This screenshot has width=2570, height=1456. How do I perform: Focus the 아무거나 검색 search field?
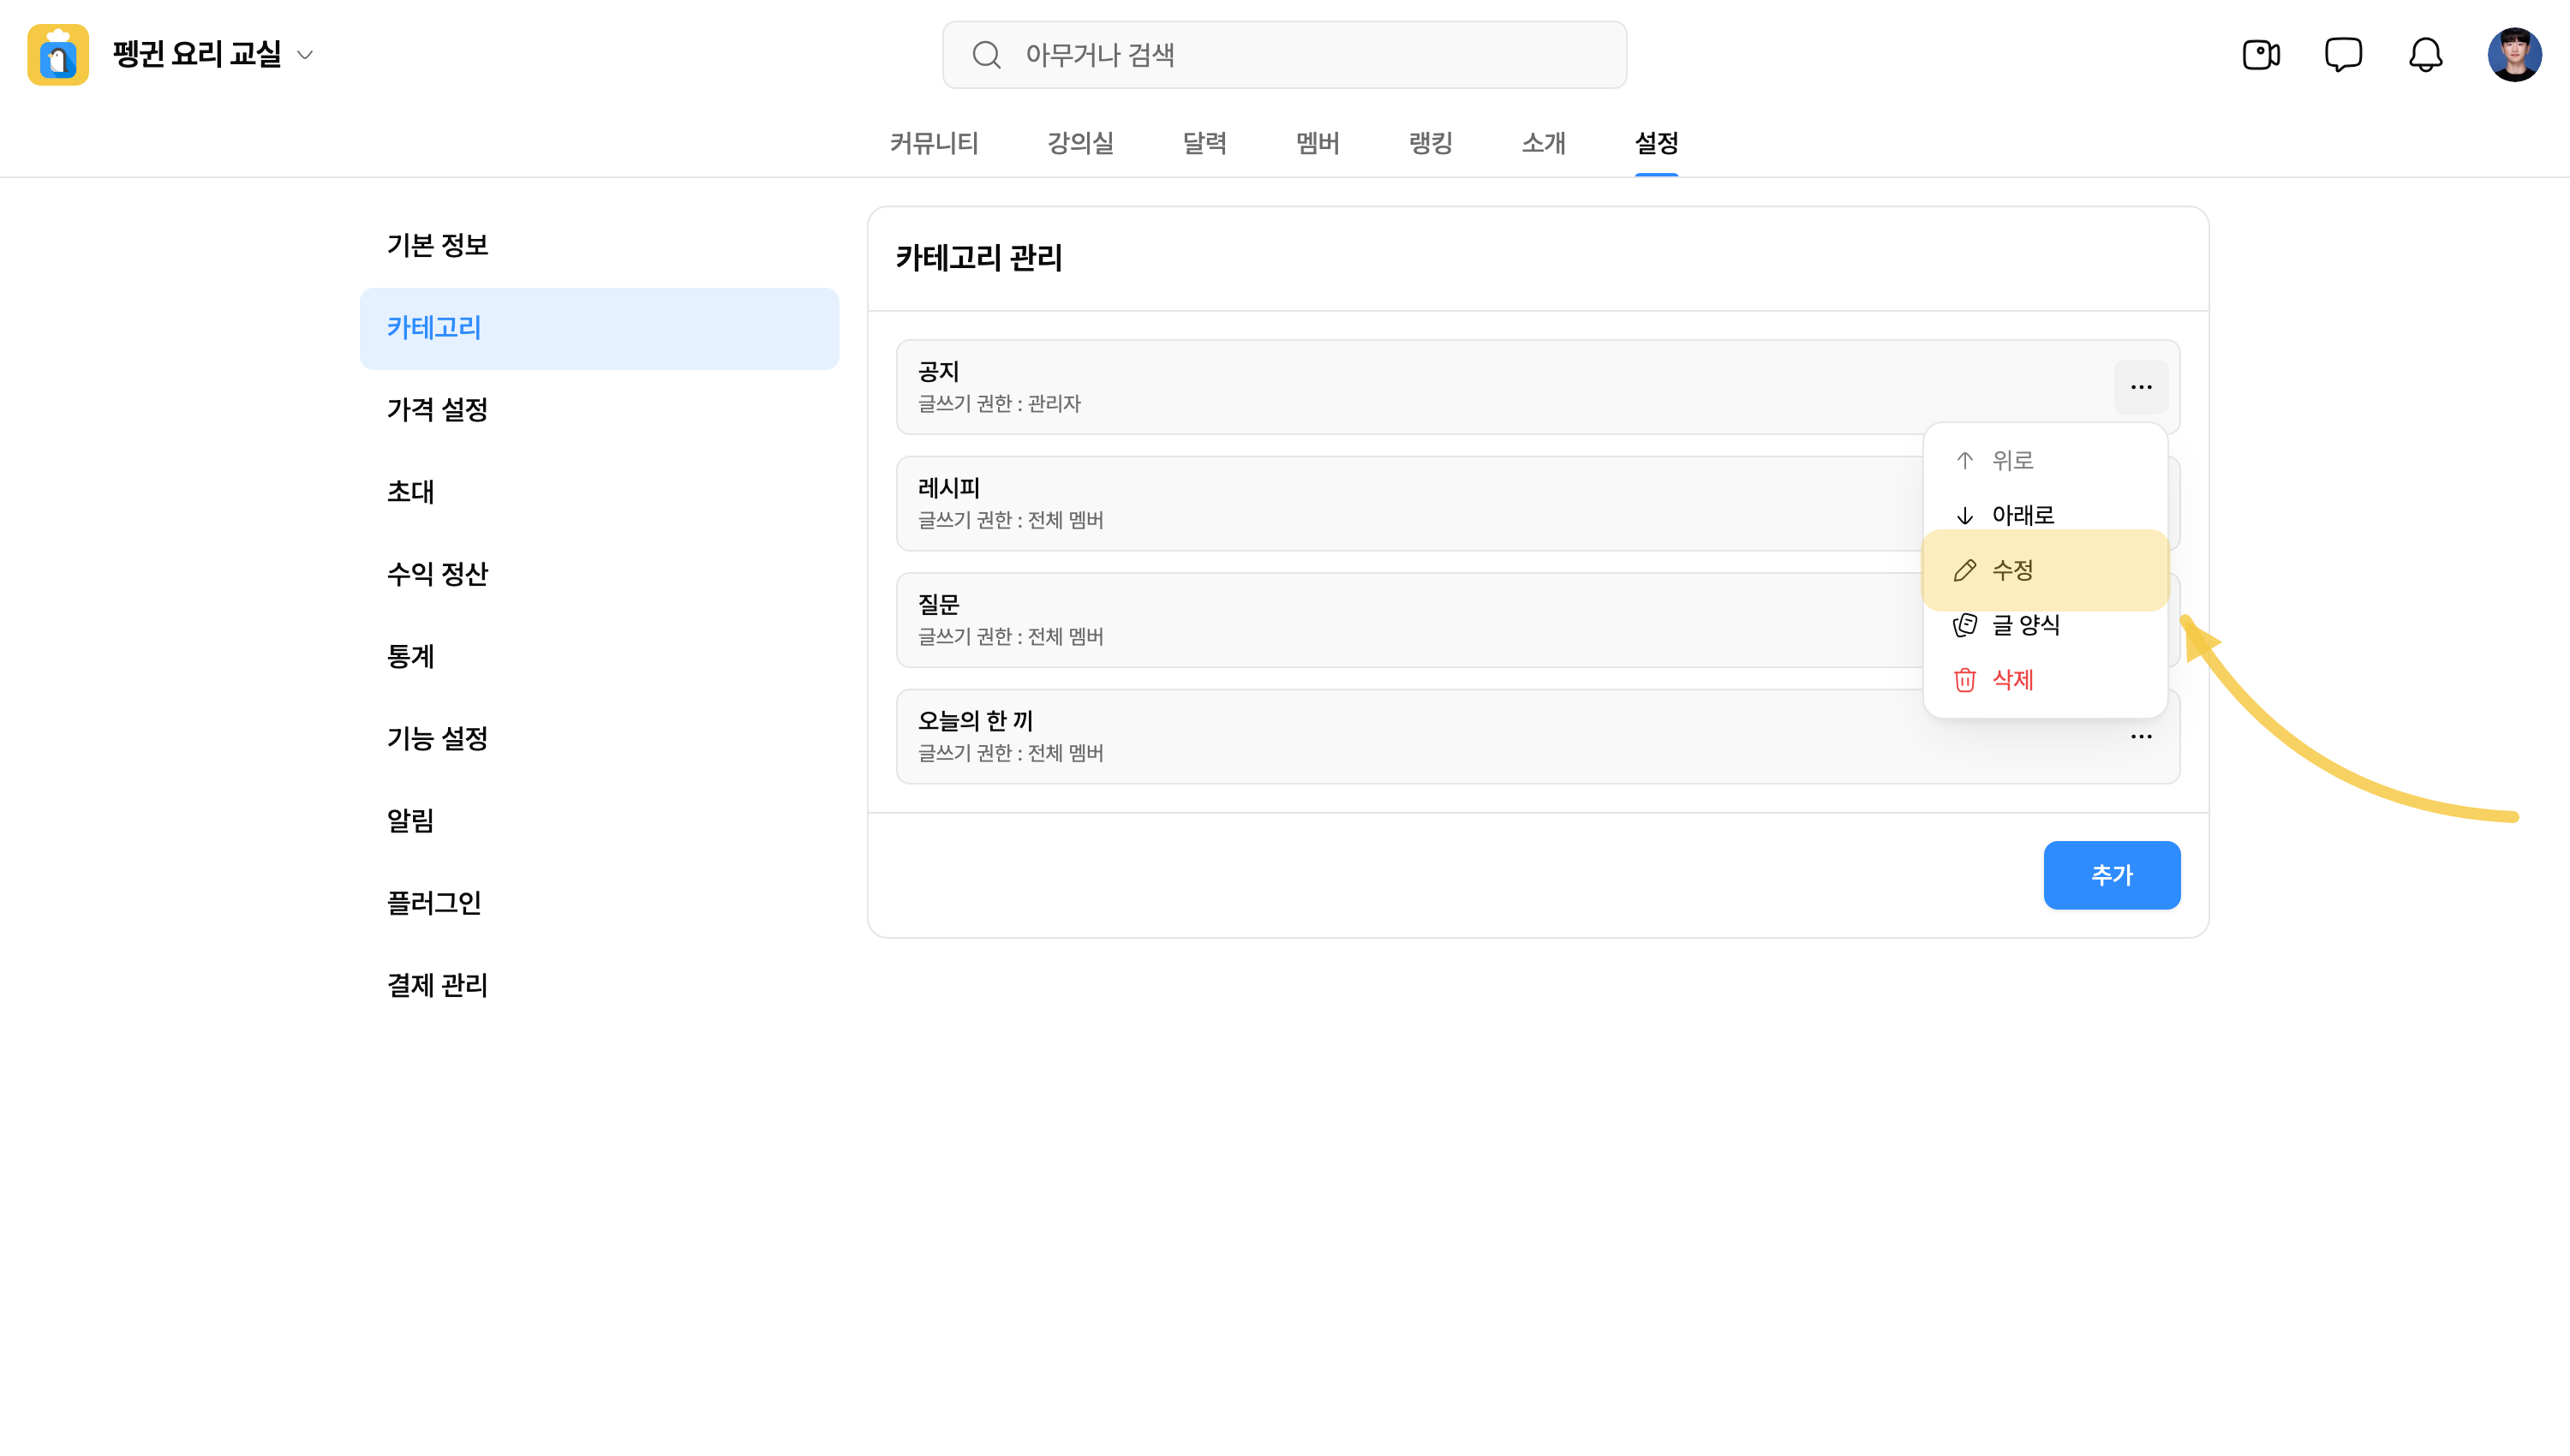pyautogui.click(x=1284, y=55)
